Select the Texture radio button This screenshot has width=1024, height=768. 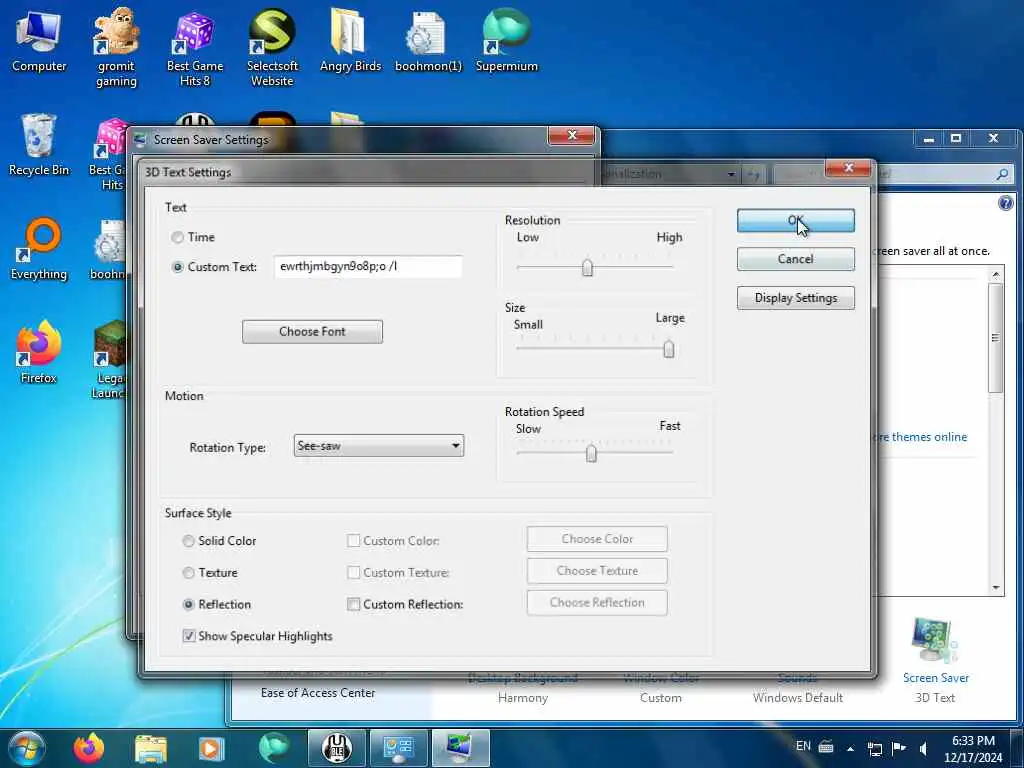coord(189,573)
